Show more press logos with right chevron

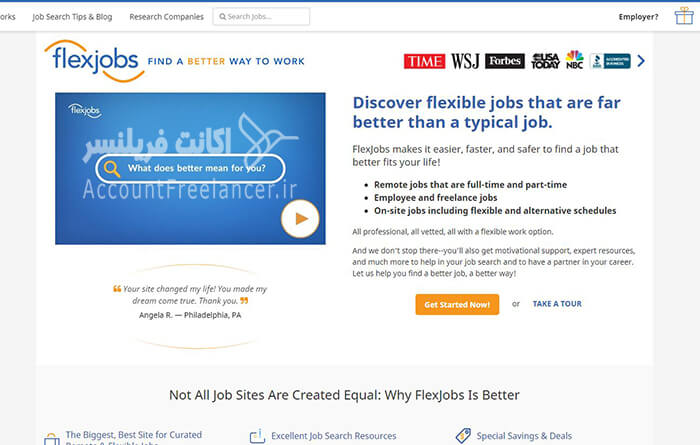coord(641,61)
